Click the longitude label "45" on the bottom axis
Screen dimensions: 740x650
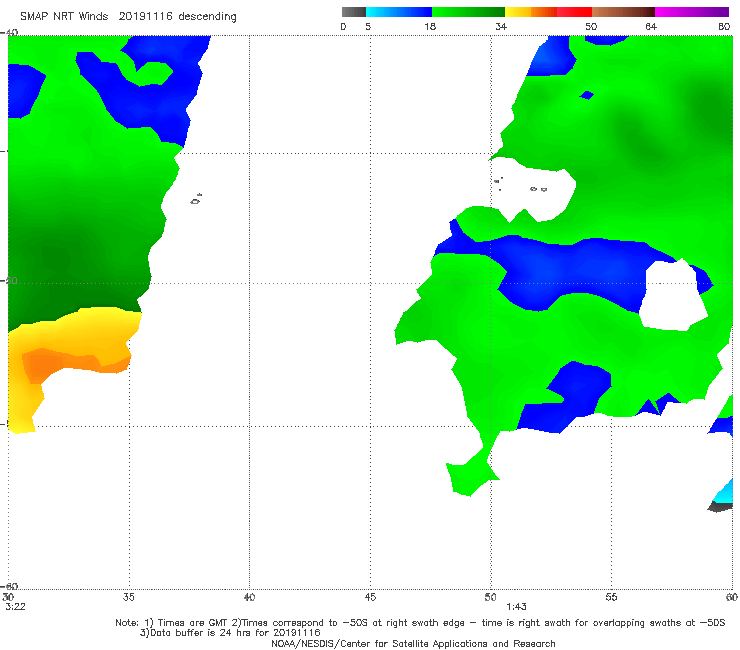coord(370,597)
